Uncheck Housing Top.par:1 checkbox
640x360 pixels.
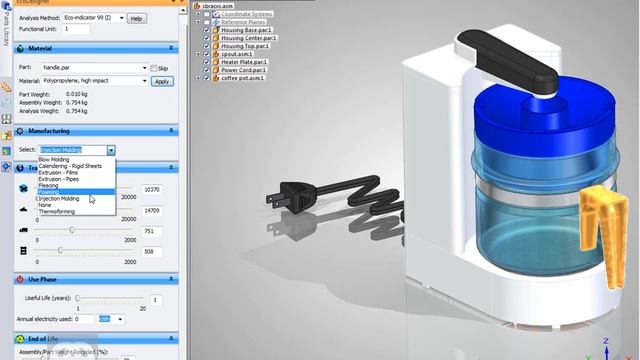pyautogui.click(x=207, y=46)
